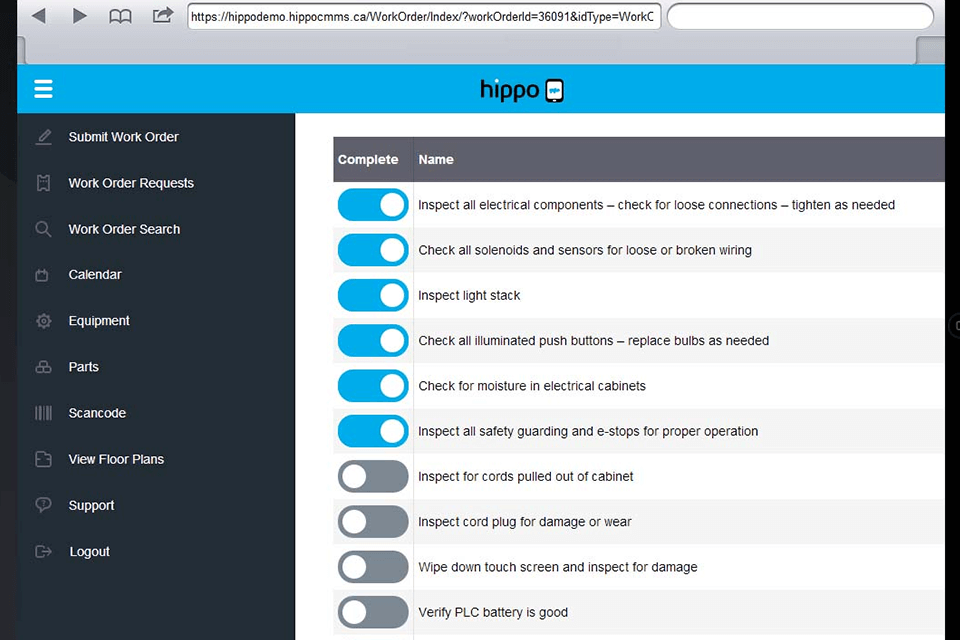
Task: Enable the Verify PLC battery is good toggle
Action: pyautogui.click(x=372, y=612)
